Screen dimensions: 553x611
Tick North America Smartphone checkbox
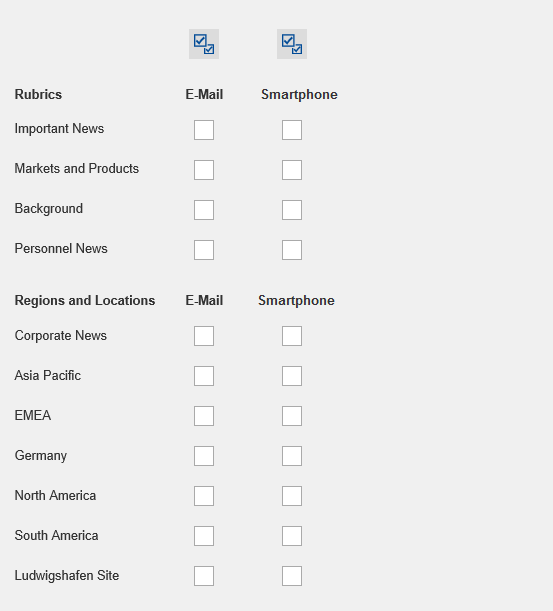(292, 496)
